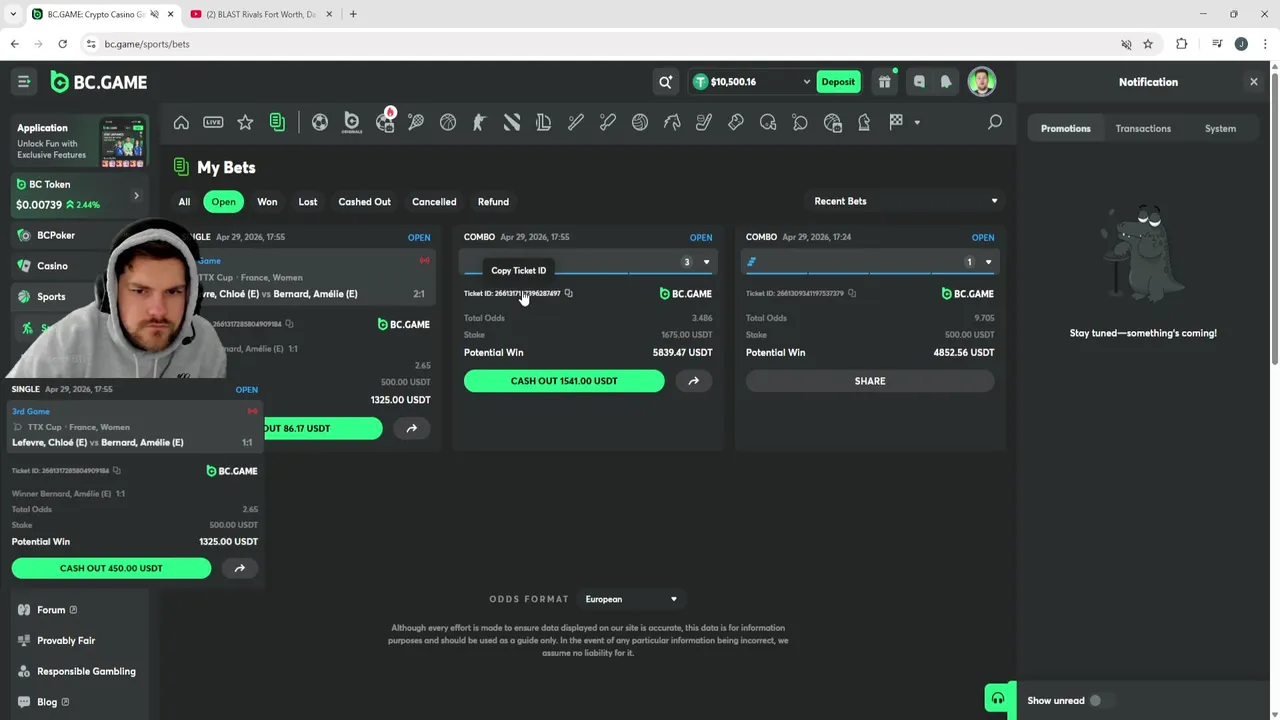Viewport: 1280px width, 720px height.
Task: Open Counter-Strike esports icon
Action: pyautogui.click(x=480, y=122)
